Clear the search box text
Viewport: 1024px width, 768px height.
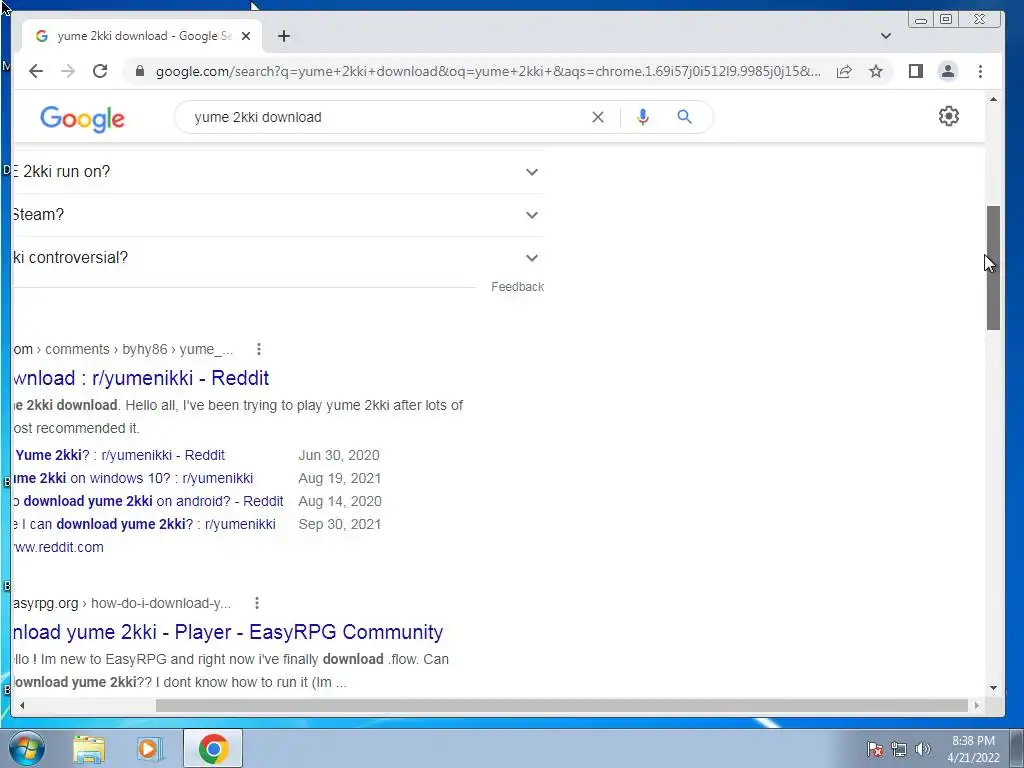pyautogui.click(x=598, y=117)
